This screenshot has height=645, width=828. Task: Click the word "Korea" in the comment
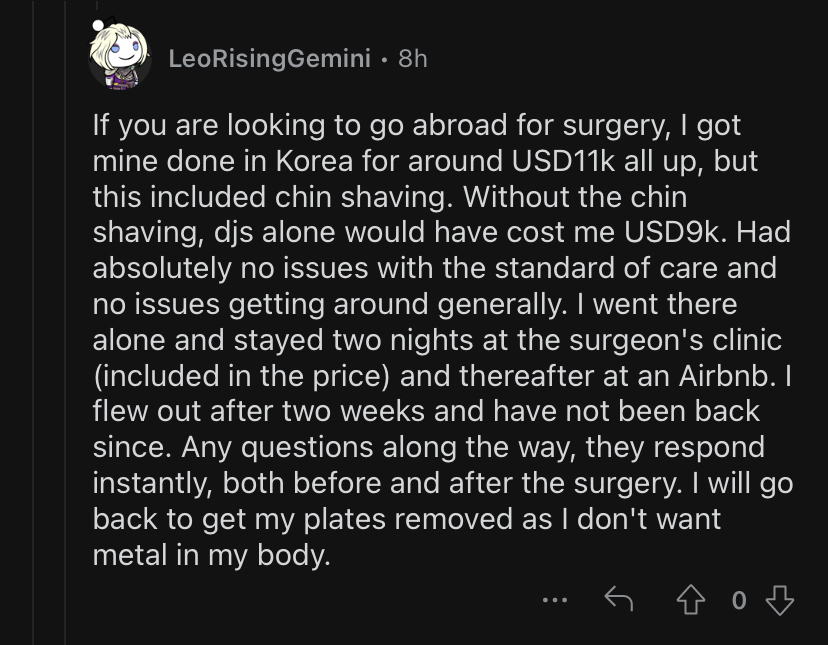tap(314, 161)
